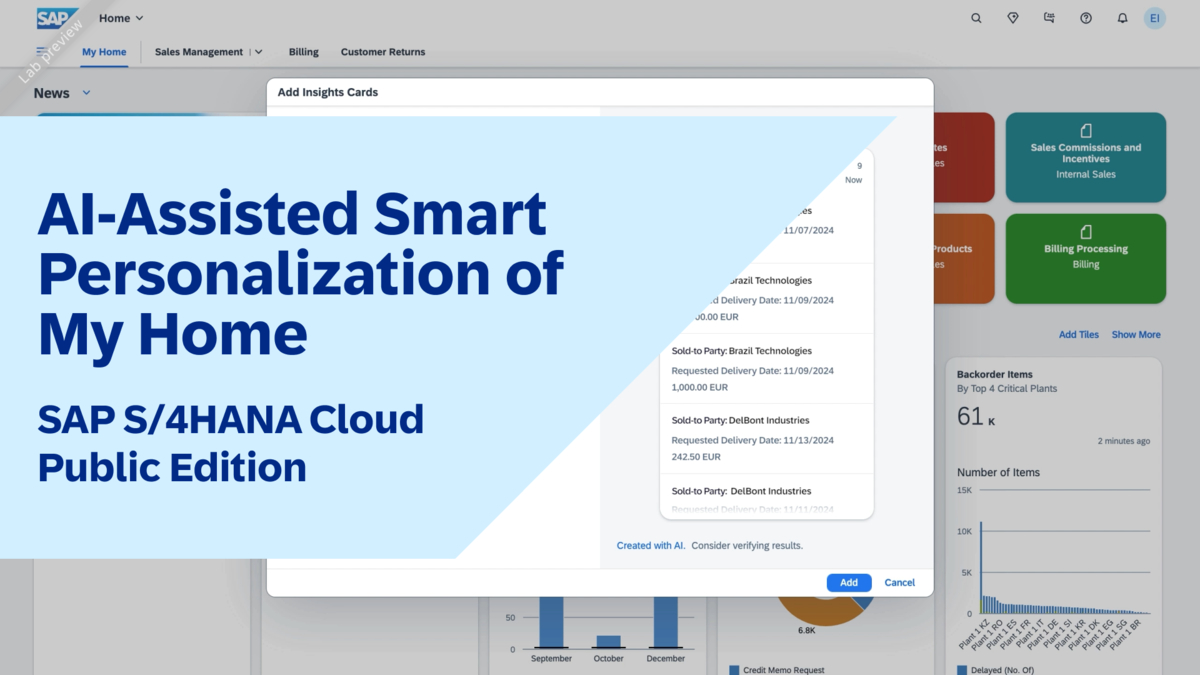Collapse the News section chevron
This screenshot has height=675, width=1200.
[86, 92]
